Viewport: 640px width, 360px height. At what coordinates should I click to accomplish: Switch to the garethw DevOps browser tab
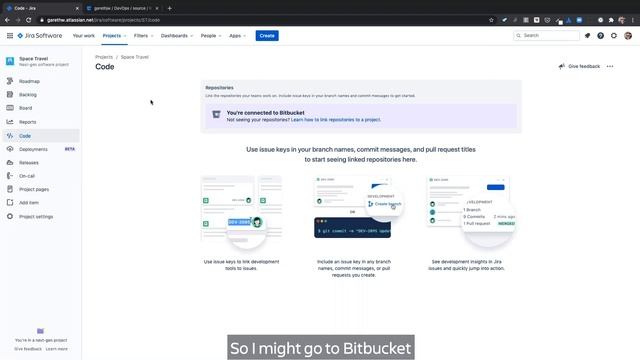122,8
